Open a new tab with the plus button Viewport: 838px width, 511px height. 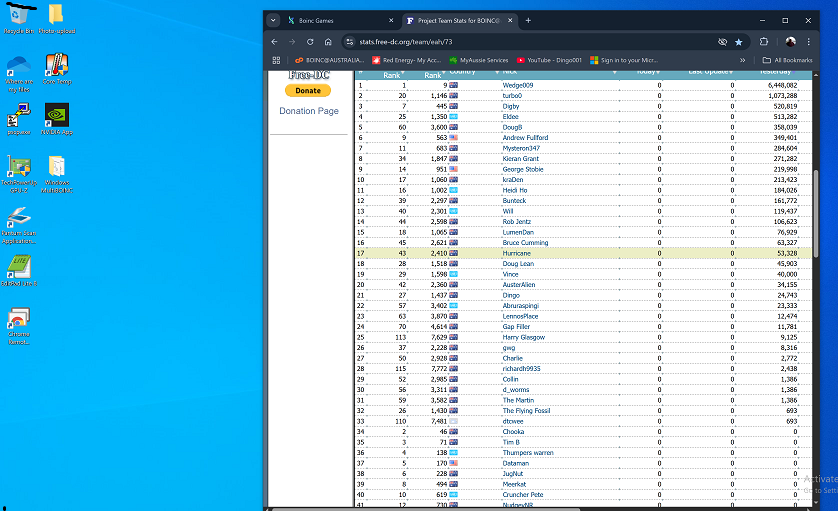(528, 20)
